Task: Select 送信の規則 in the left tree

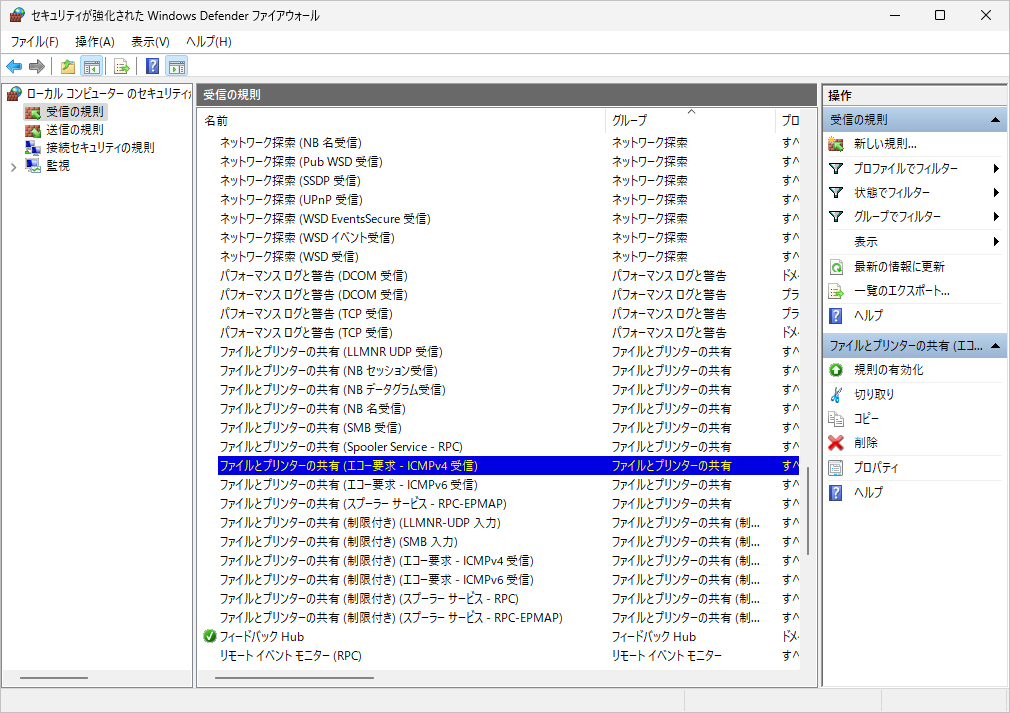Action: (x=75, y=129)
